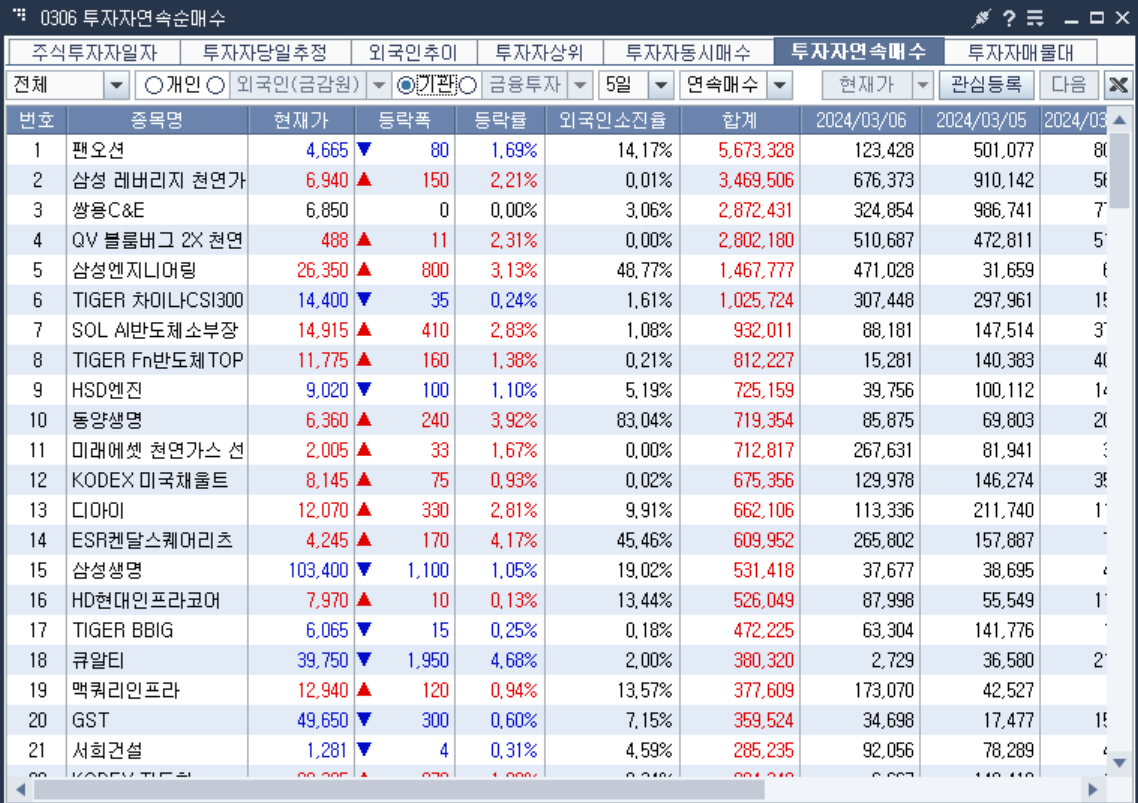Select SOL AI반도체소부장 stock name
Screen dimensions: 1138x803
tap(155, 330)
